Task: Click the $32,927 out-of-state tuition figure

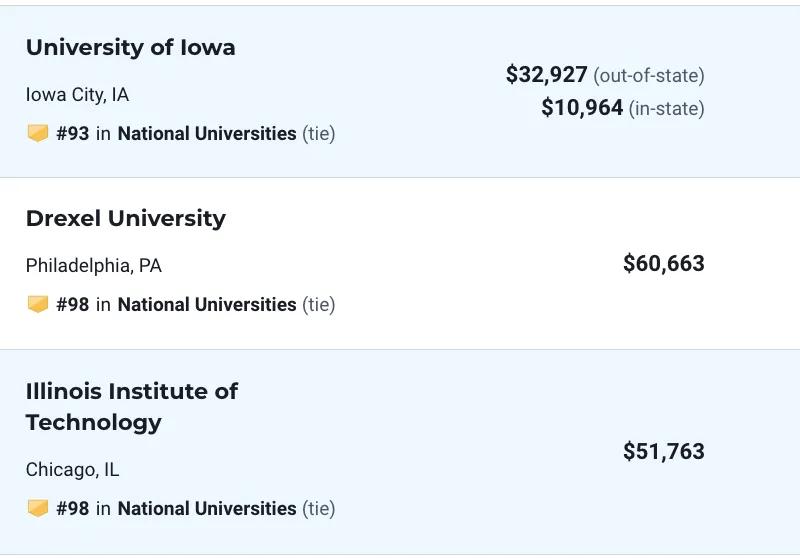Action: coord(546,74)
